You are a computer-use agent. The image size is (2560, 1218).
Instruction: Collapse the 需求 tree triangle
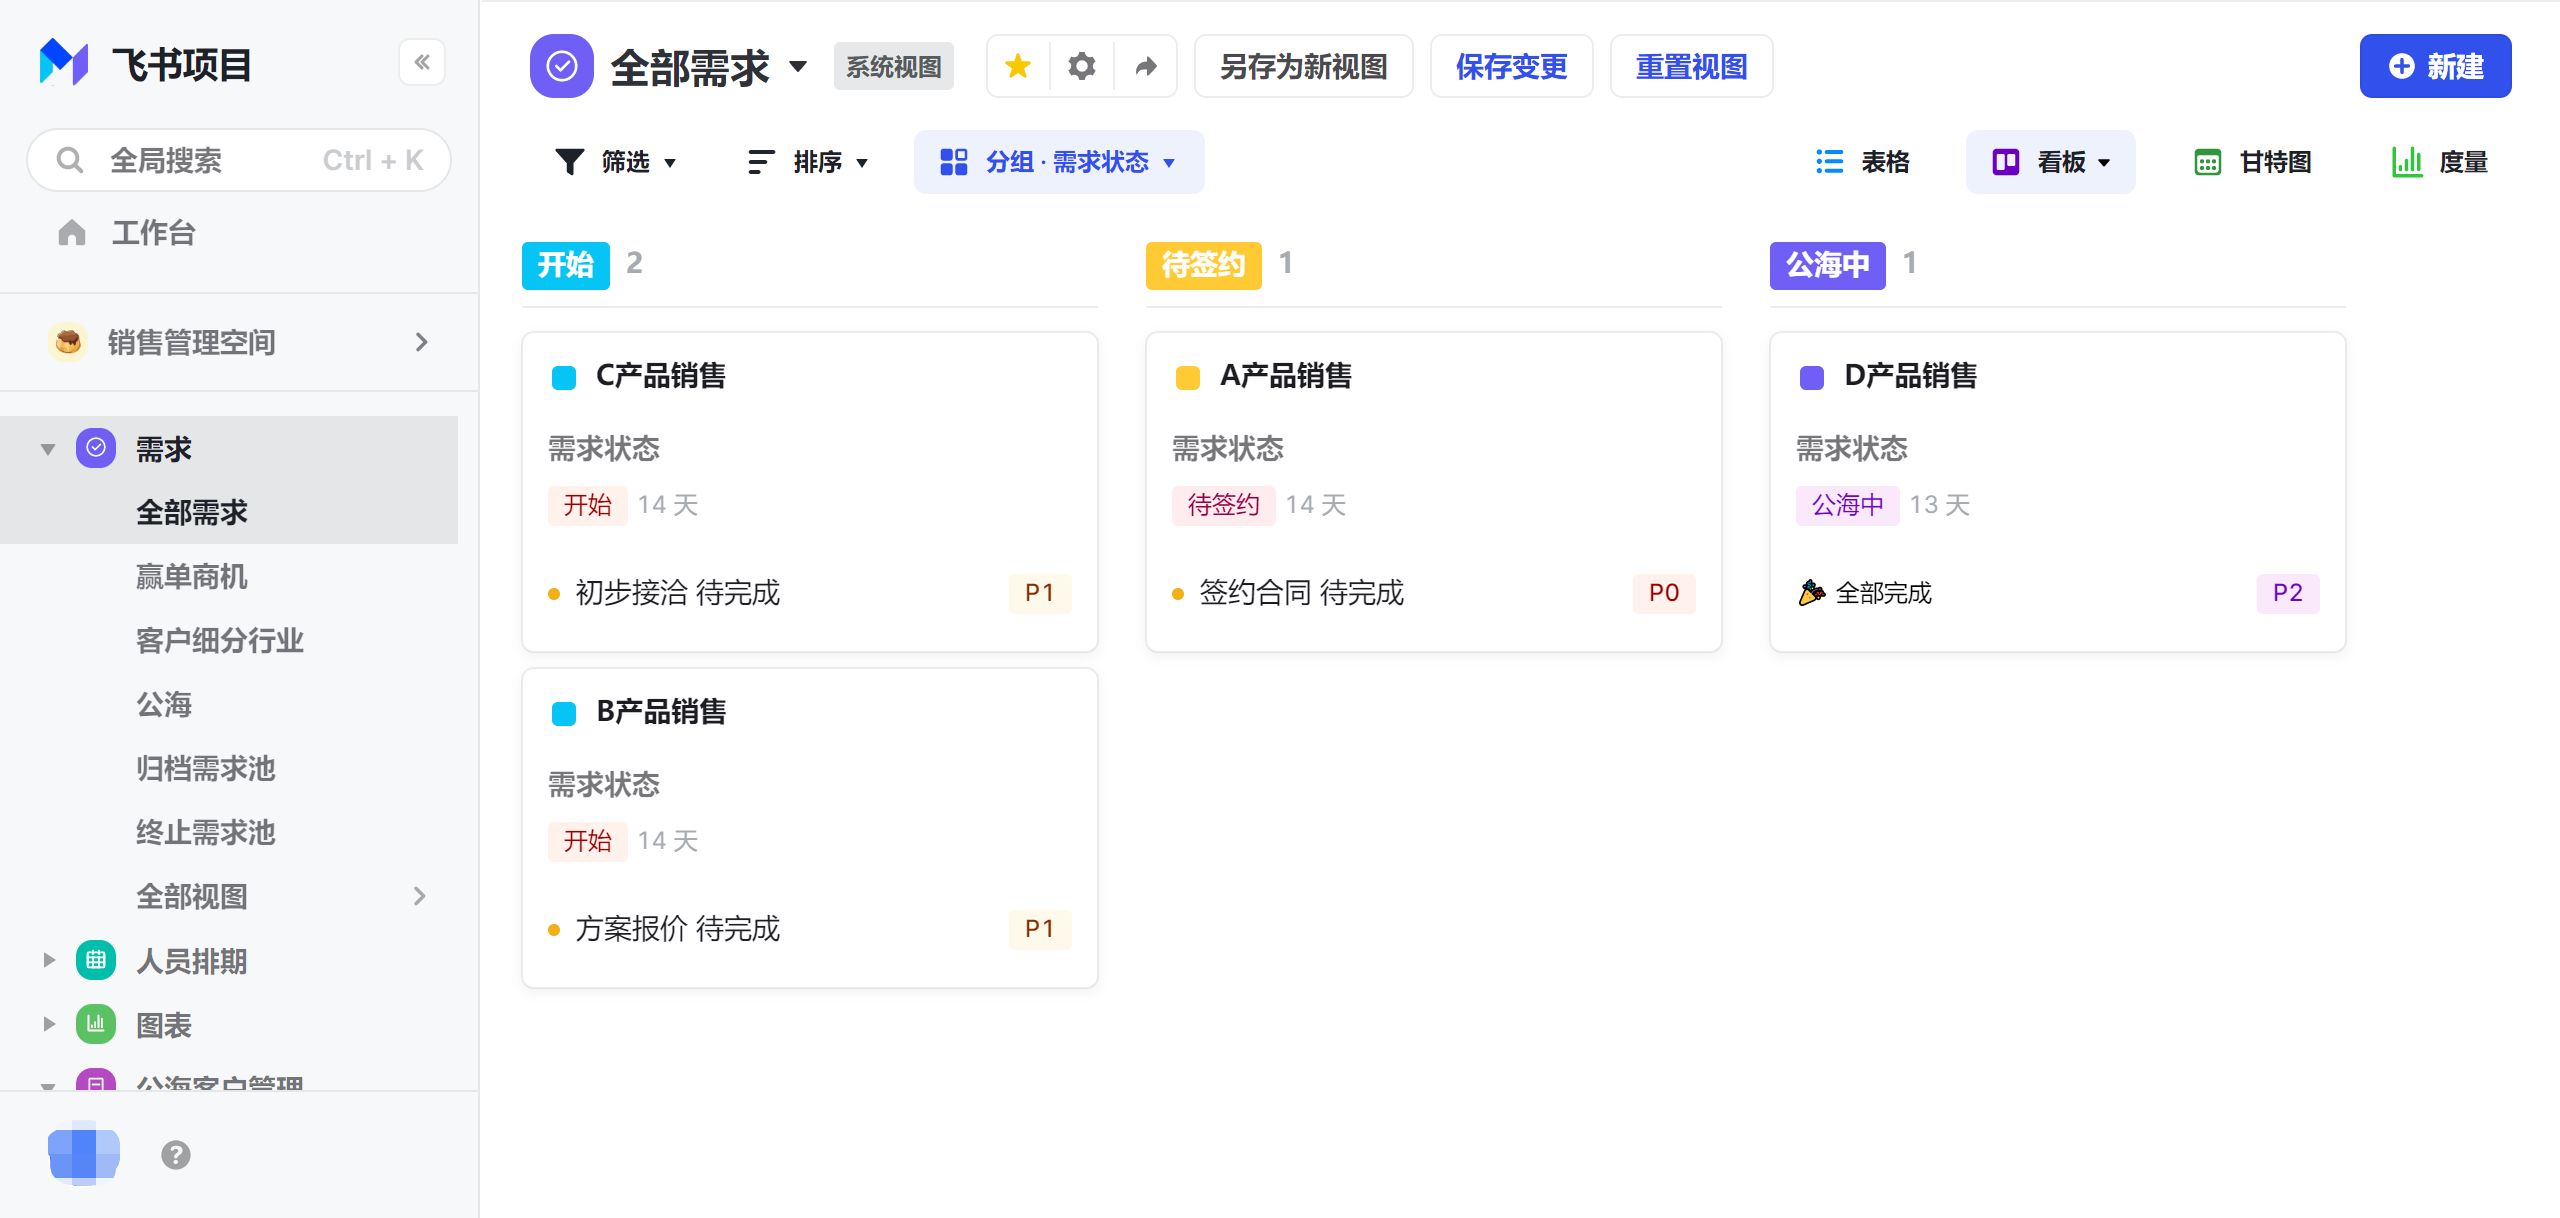[x=48, y=449]
